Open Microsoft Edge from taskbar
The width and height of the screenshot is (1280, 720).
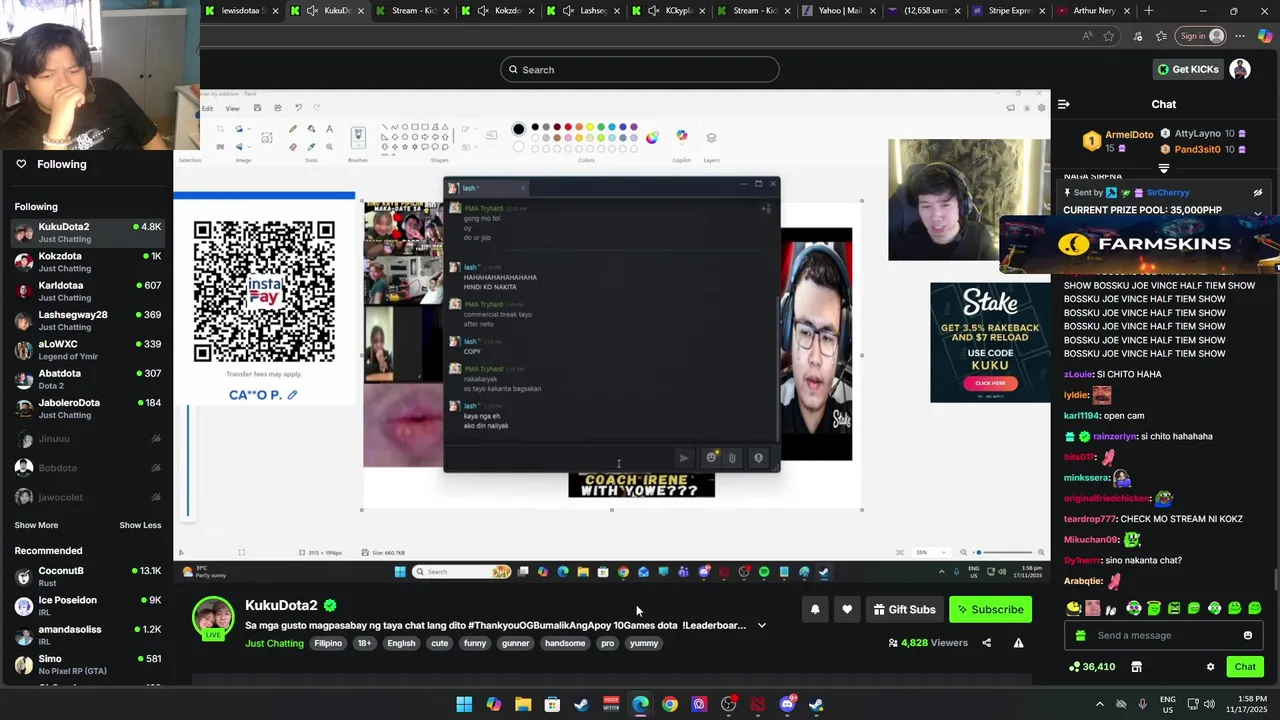[x=640, y=704]
